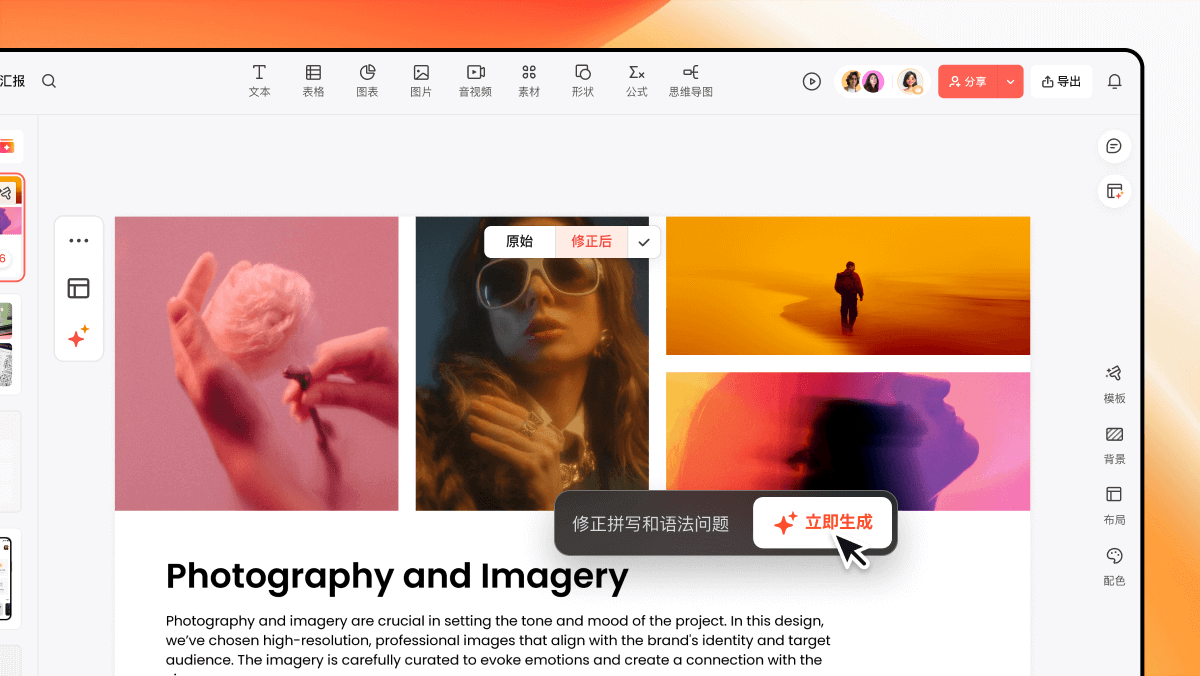This screenshot has width=1200, height=676.
Task: Open the 思维导图 mind map tool
Action: [691, 80]
